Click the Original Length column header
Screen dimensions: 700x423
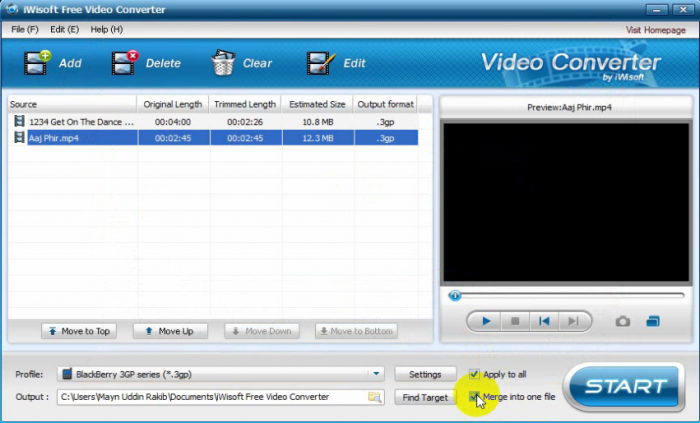[173, 104]
